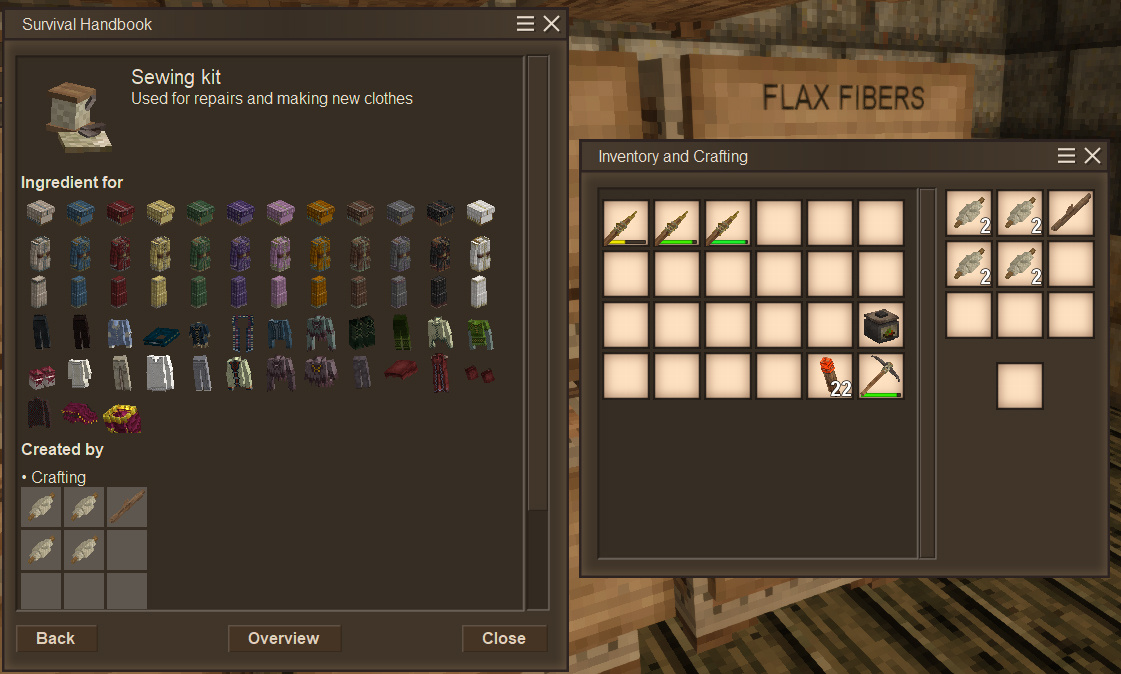Image resolution: width=1121 pixels, height=674 pixels.
Task: Open the white woven hat entry
Action: 480,212
